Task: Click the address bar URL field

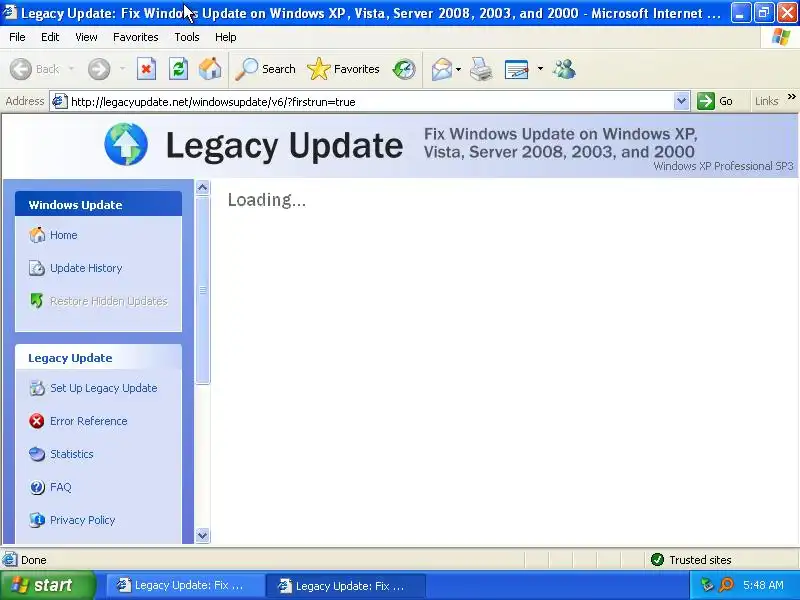Action: 370,102
